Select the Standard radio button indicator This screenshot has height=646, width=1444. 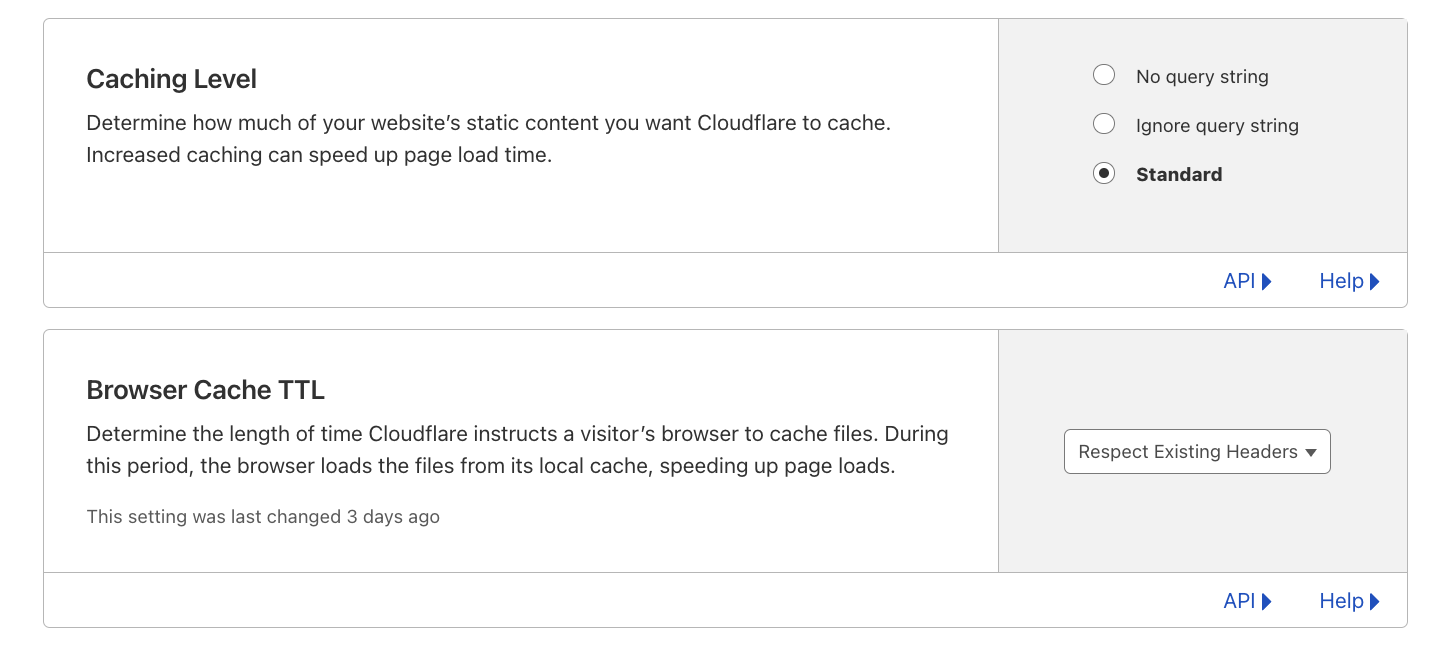click(1104, 173)
